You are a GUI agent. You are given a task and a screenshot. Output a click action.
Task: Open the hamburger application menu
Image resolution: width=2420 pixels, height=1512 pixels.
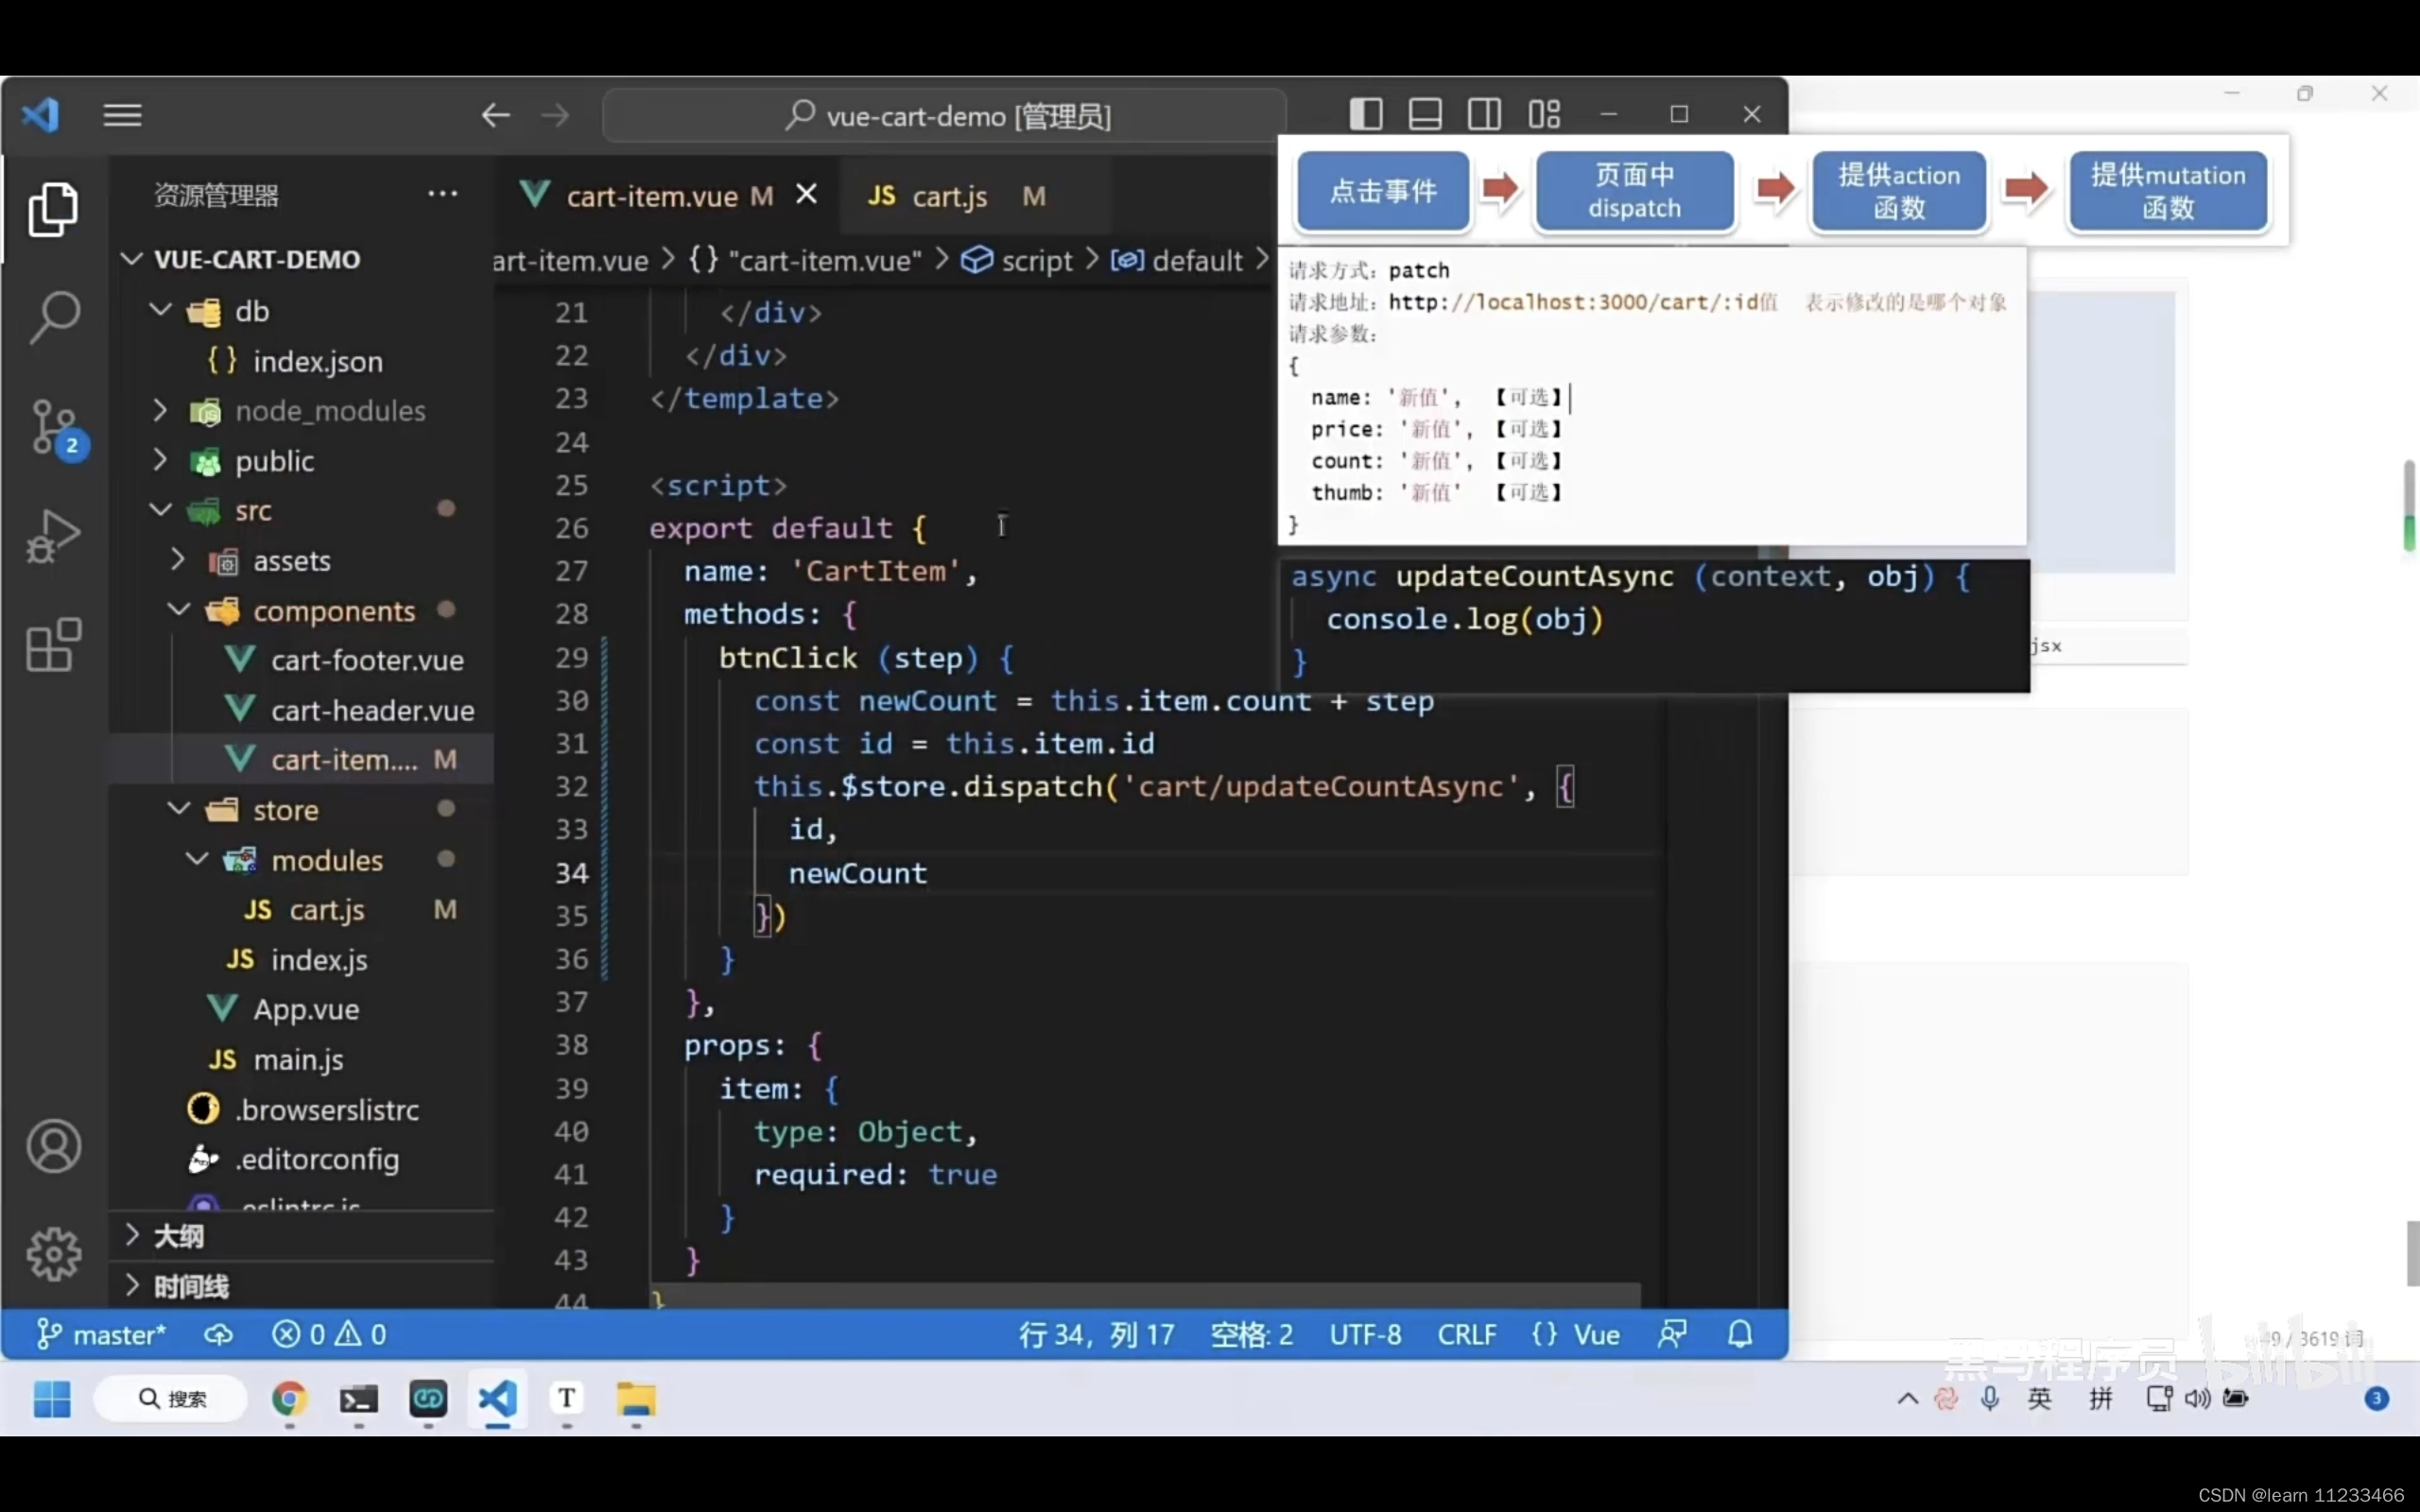122,116
